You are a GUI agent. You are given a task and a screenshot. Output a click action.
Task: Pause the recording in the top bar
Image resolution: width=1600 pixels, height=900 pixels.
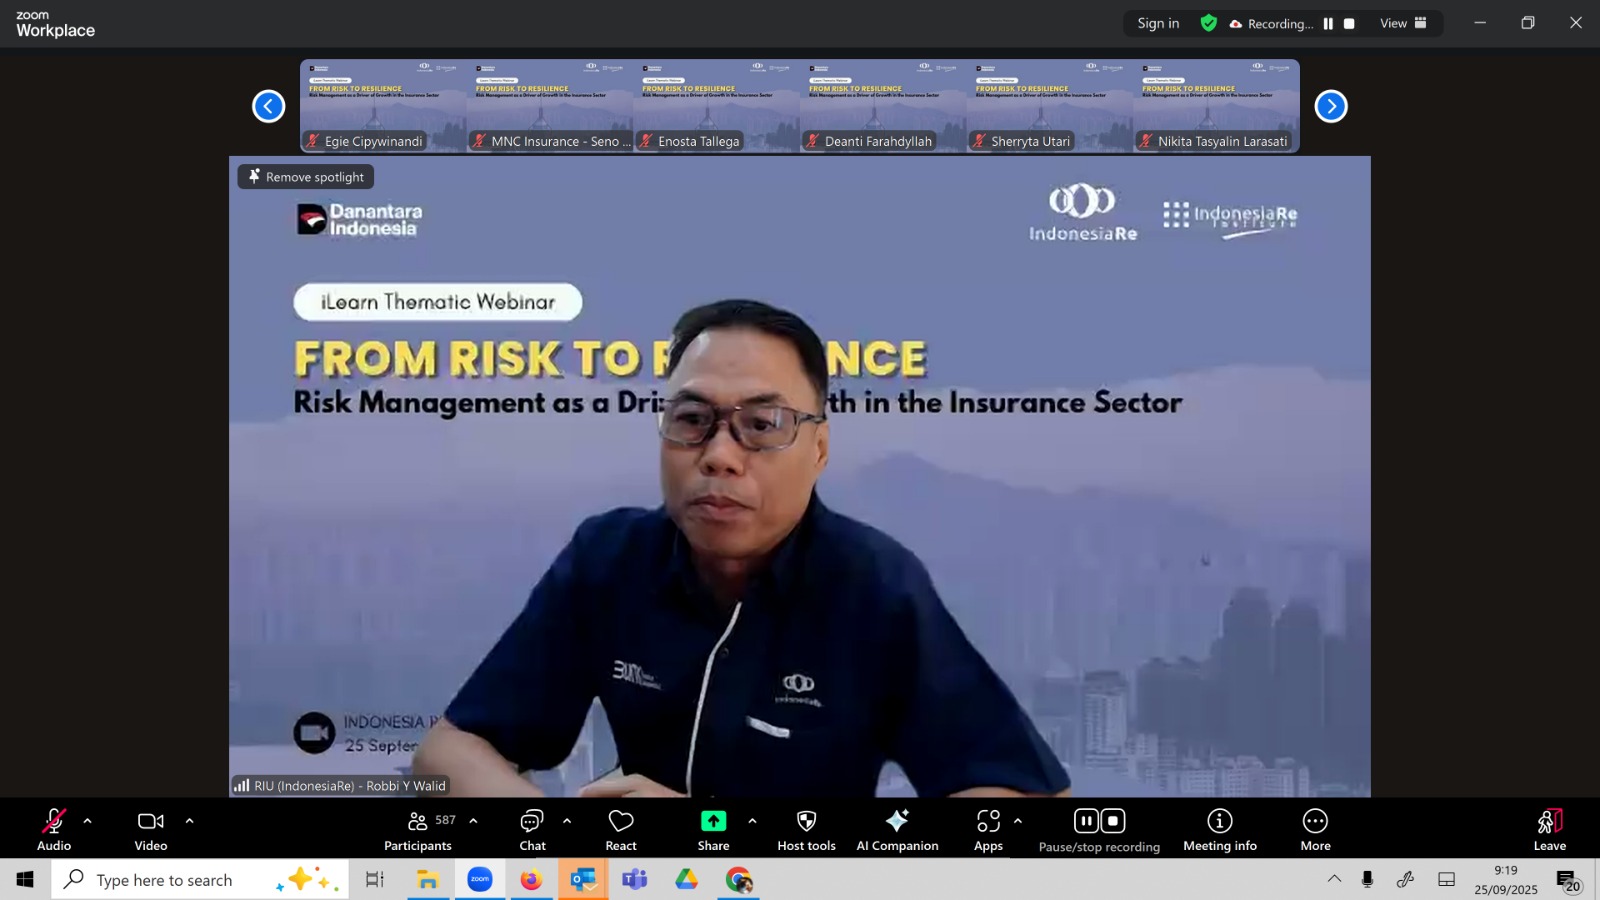point(1328,24)
